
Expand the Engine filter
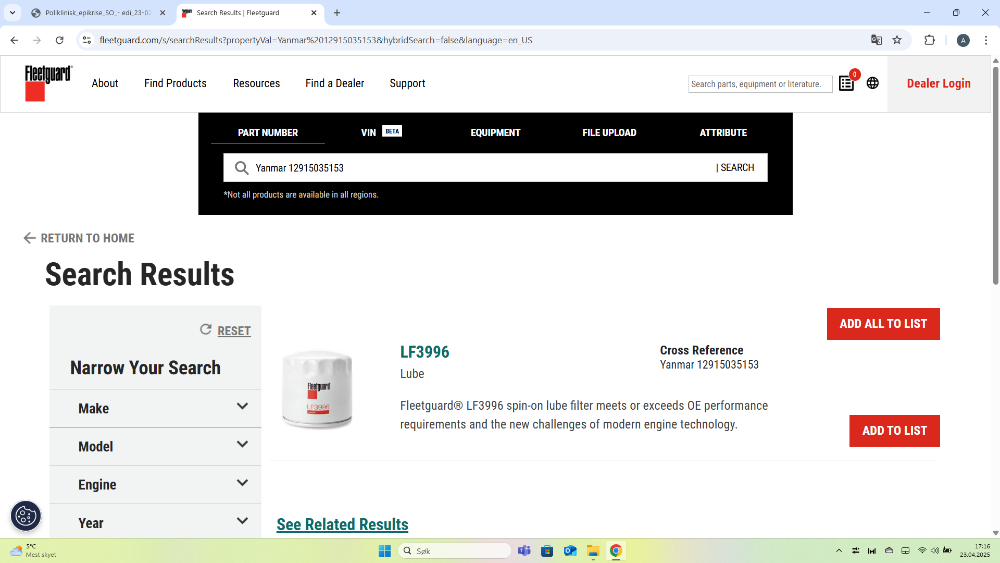point(156,485)
